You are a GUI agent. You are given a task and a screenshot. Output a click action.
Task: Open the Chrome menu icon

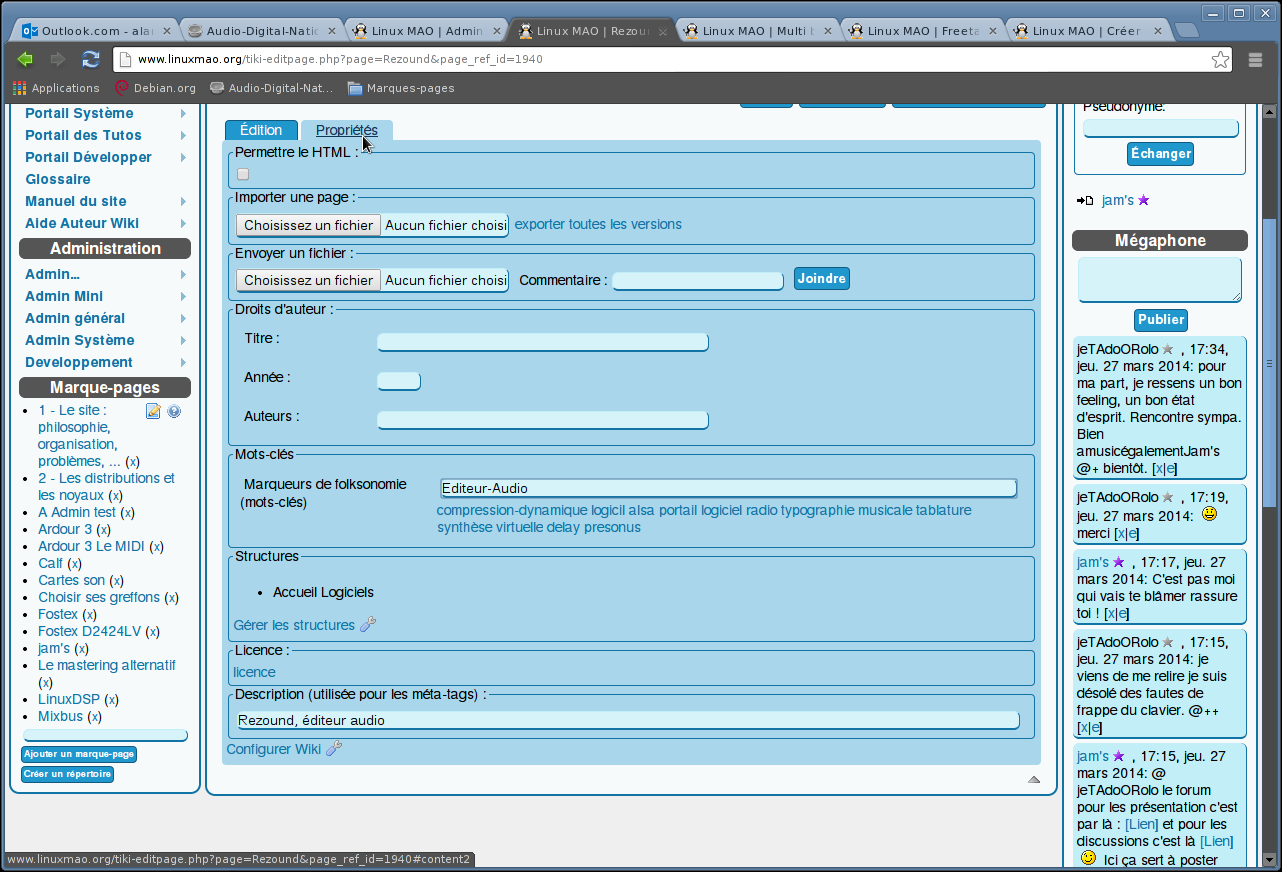(x=1256, y=60)
